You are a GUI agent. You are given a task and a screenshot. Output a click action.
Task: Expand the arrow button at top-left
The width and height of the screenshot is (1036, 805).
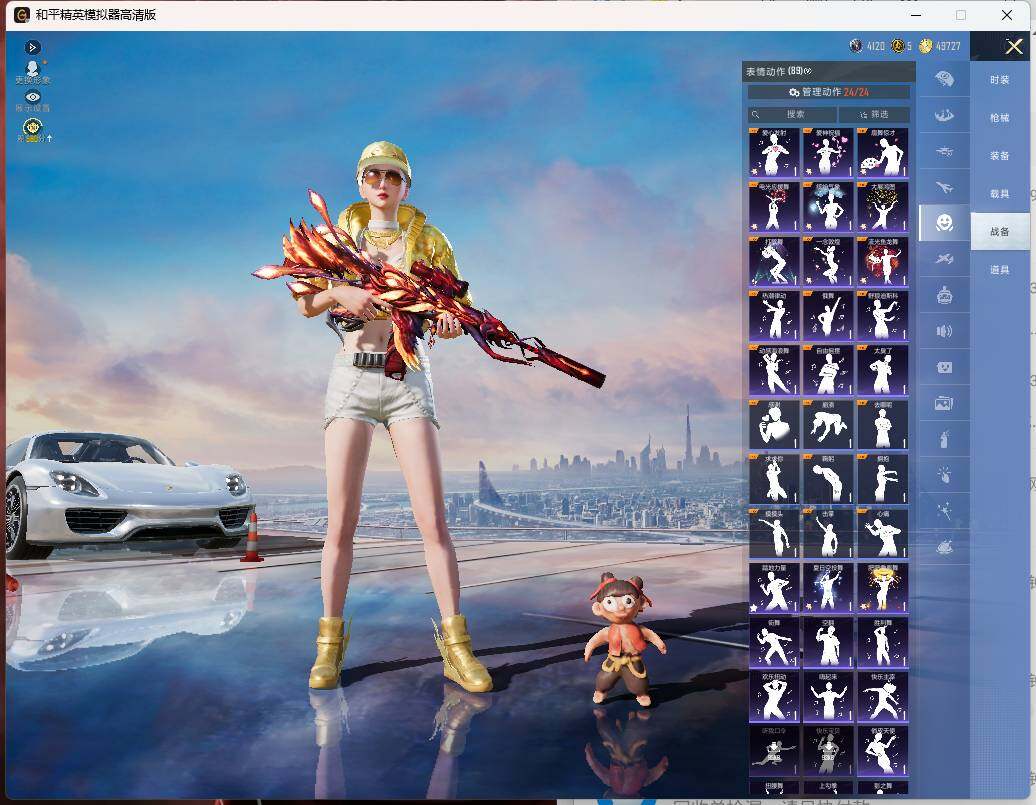point(32,47)
